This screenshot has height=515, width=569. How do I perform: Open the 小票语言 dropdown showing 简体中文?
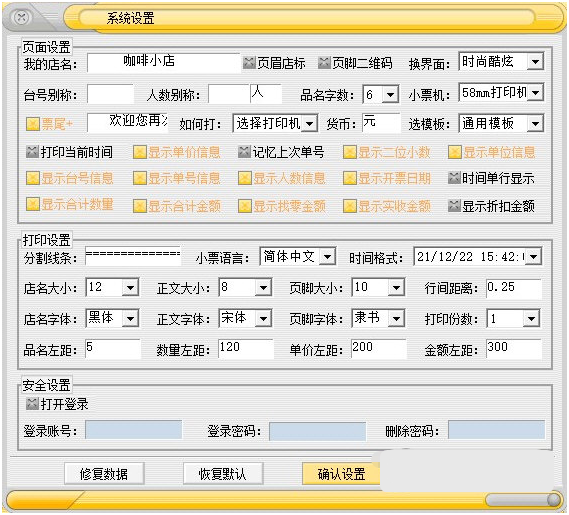point(298,257)
